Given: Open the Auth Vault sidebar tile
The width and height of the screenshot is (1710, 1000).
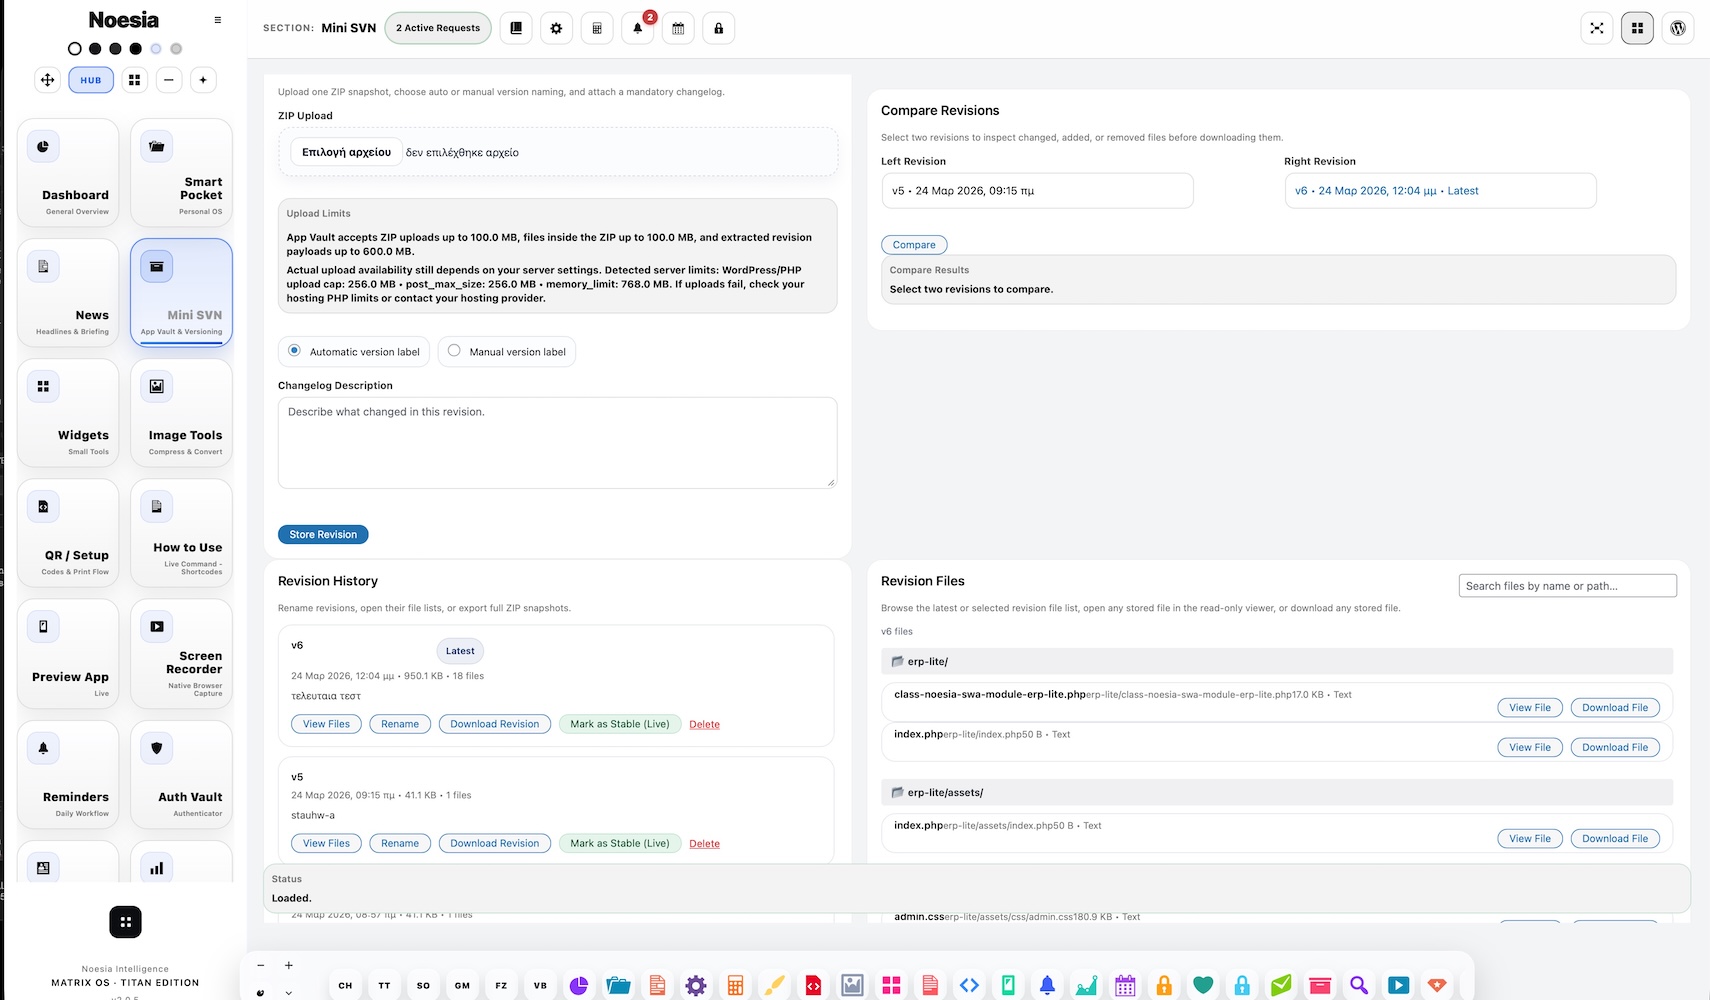Looking at the screenshot, I should coord(181,774).
